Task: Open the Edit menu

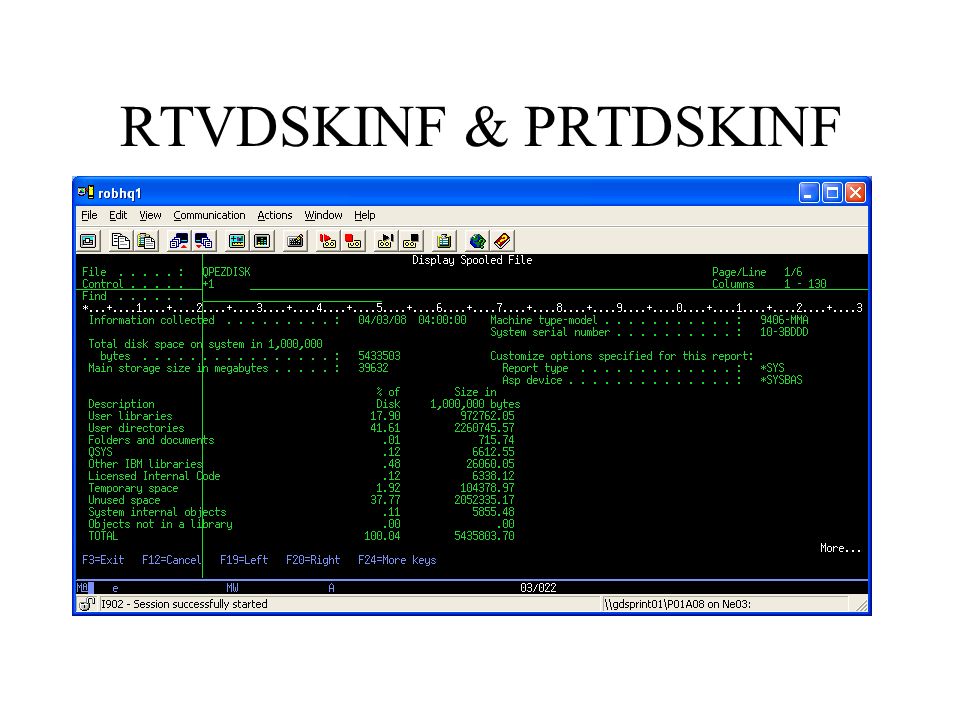Action: pos(118,215)
